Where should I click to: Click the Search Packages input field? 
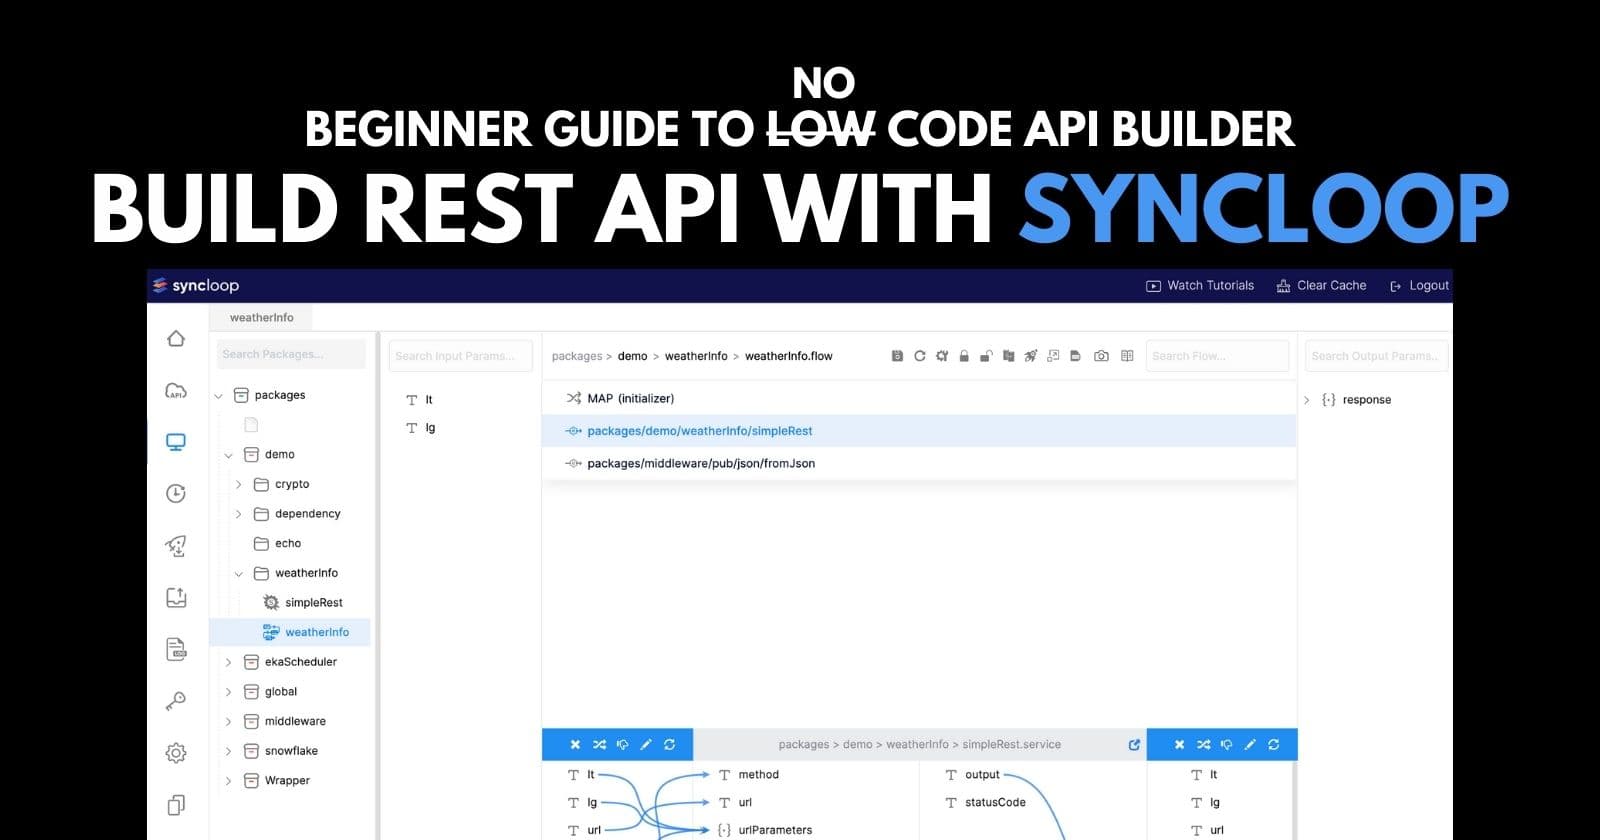point(290,354)
